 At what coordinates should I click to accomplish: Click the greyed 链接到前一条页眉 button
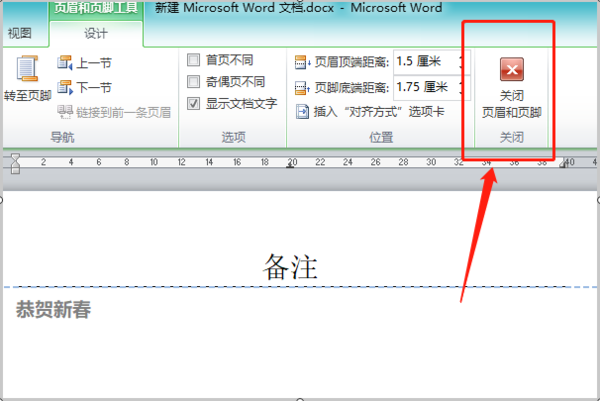[114, 112]
